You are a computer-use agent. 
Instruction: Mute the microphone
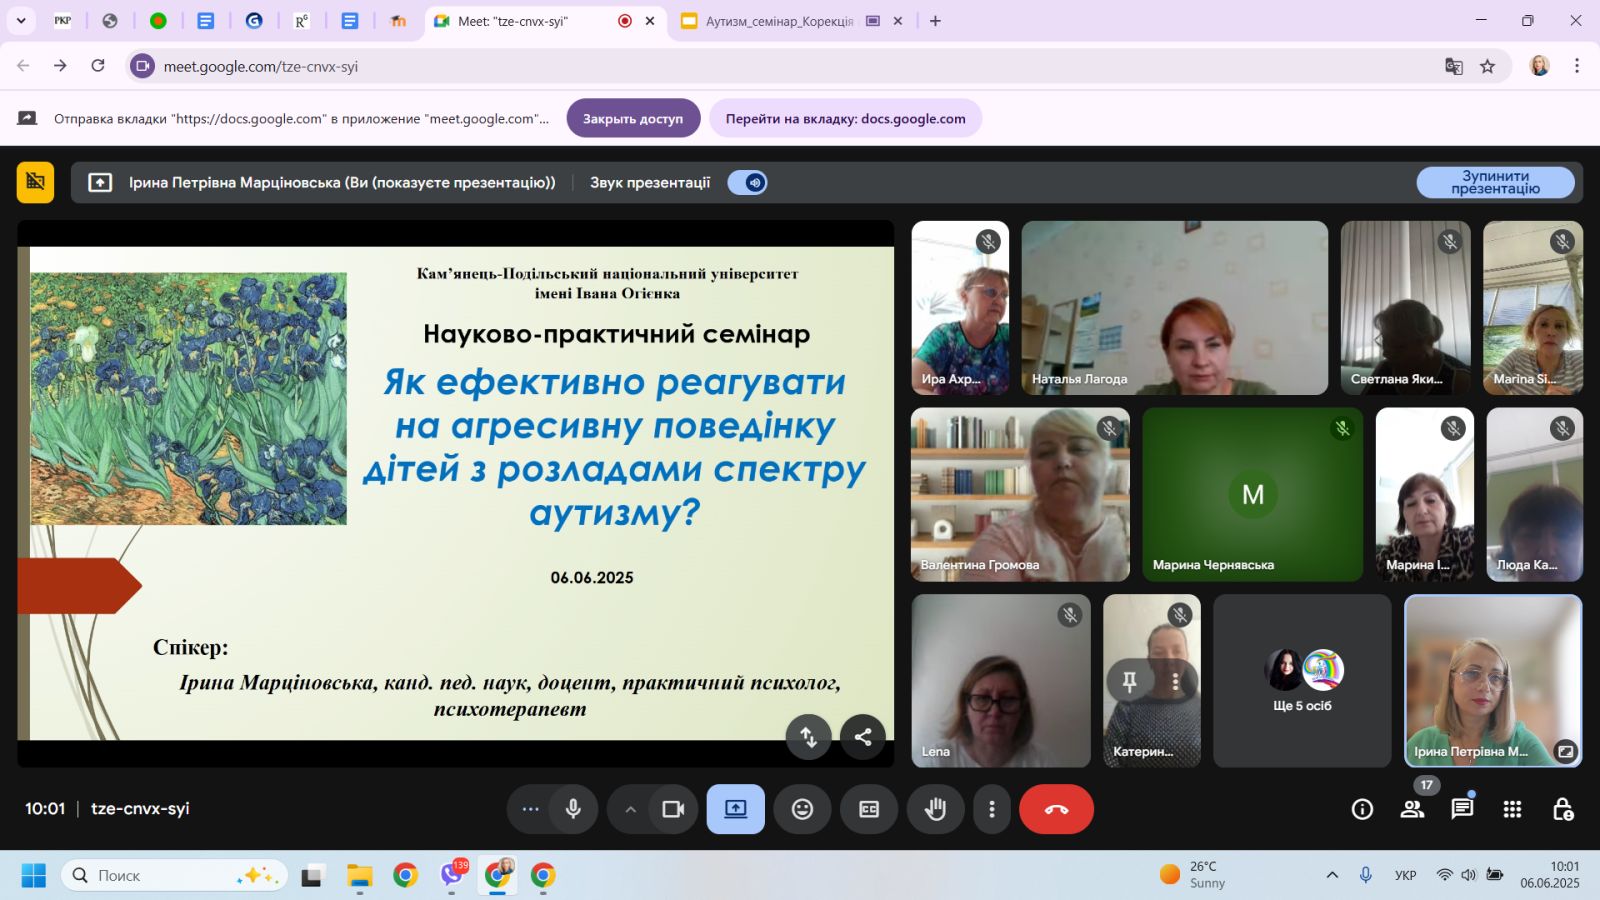coord(573,809)
